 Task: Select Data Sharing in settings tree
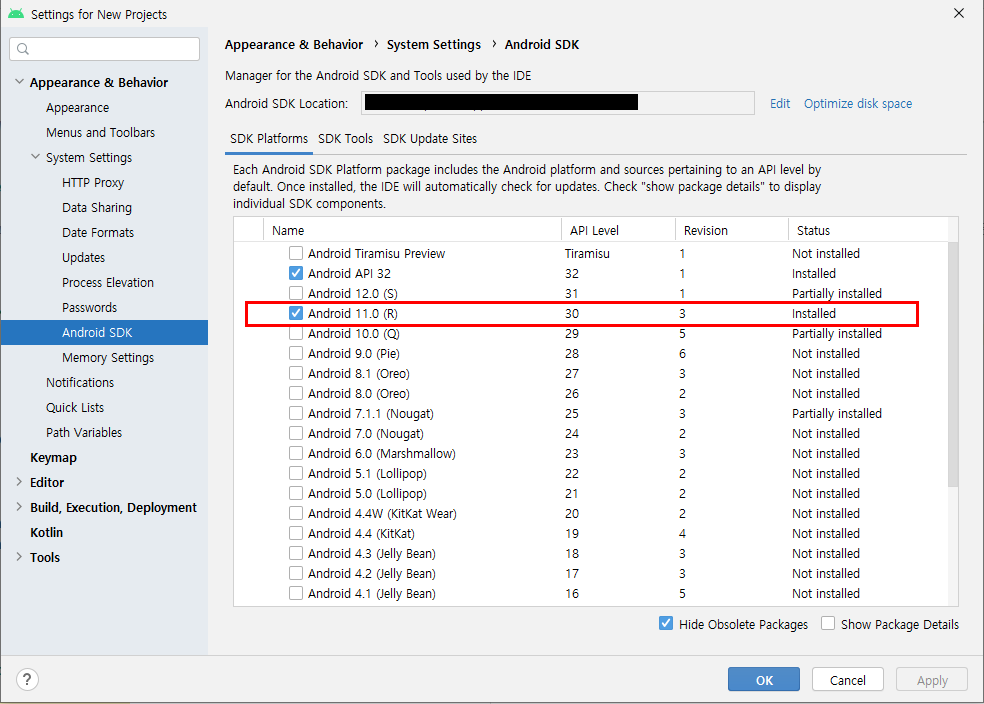pos(97,208)
